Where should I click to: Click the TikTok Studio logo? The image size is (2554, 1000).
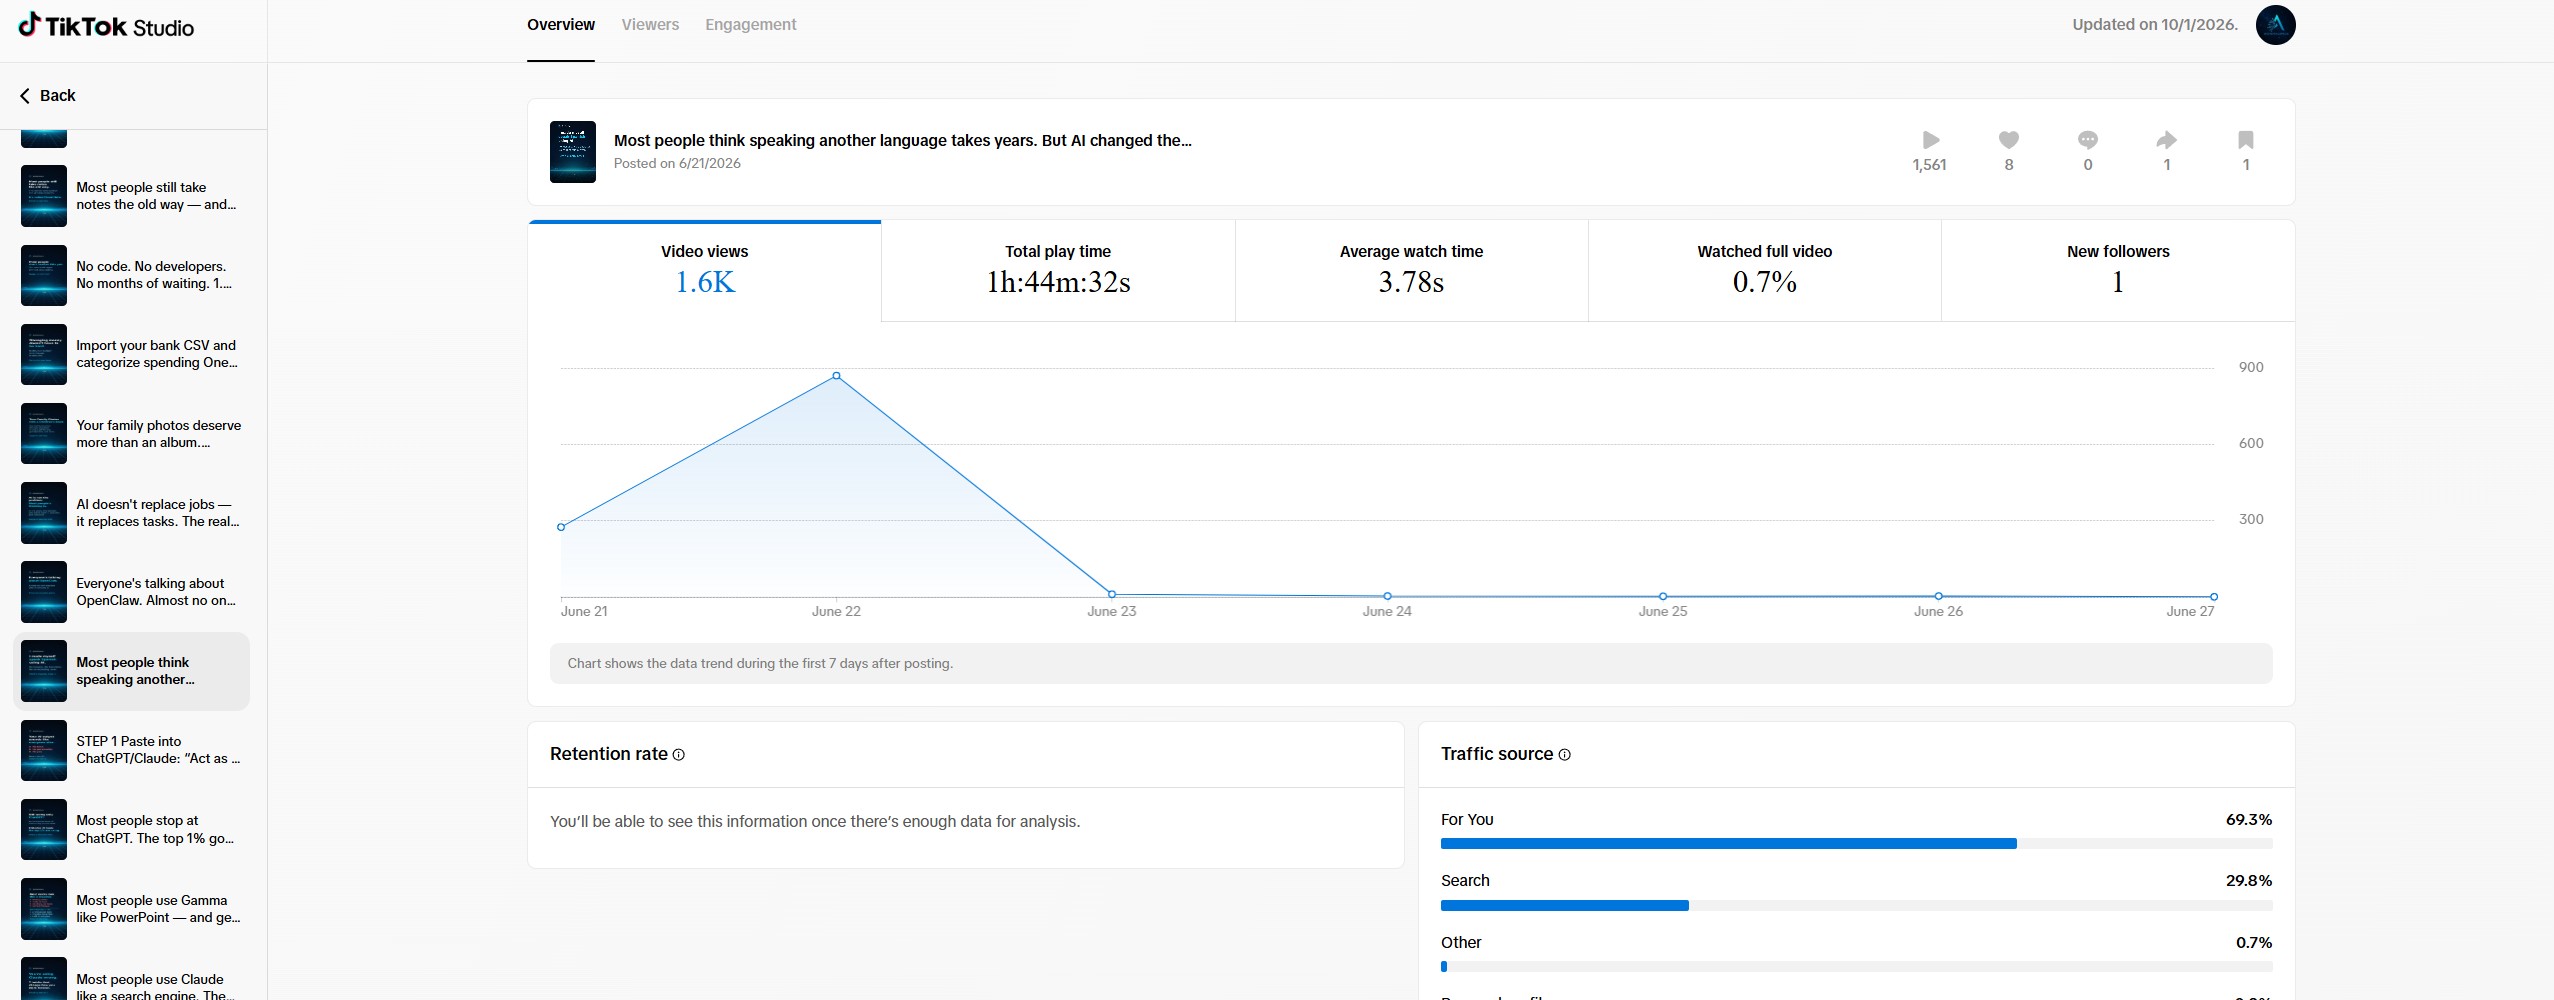pyautogui.click(x=106, y=26)
